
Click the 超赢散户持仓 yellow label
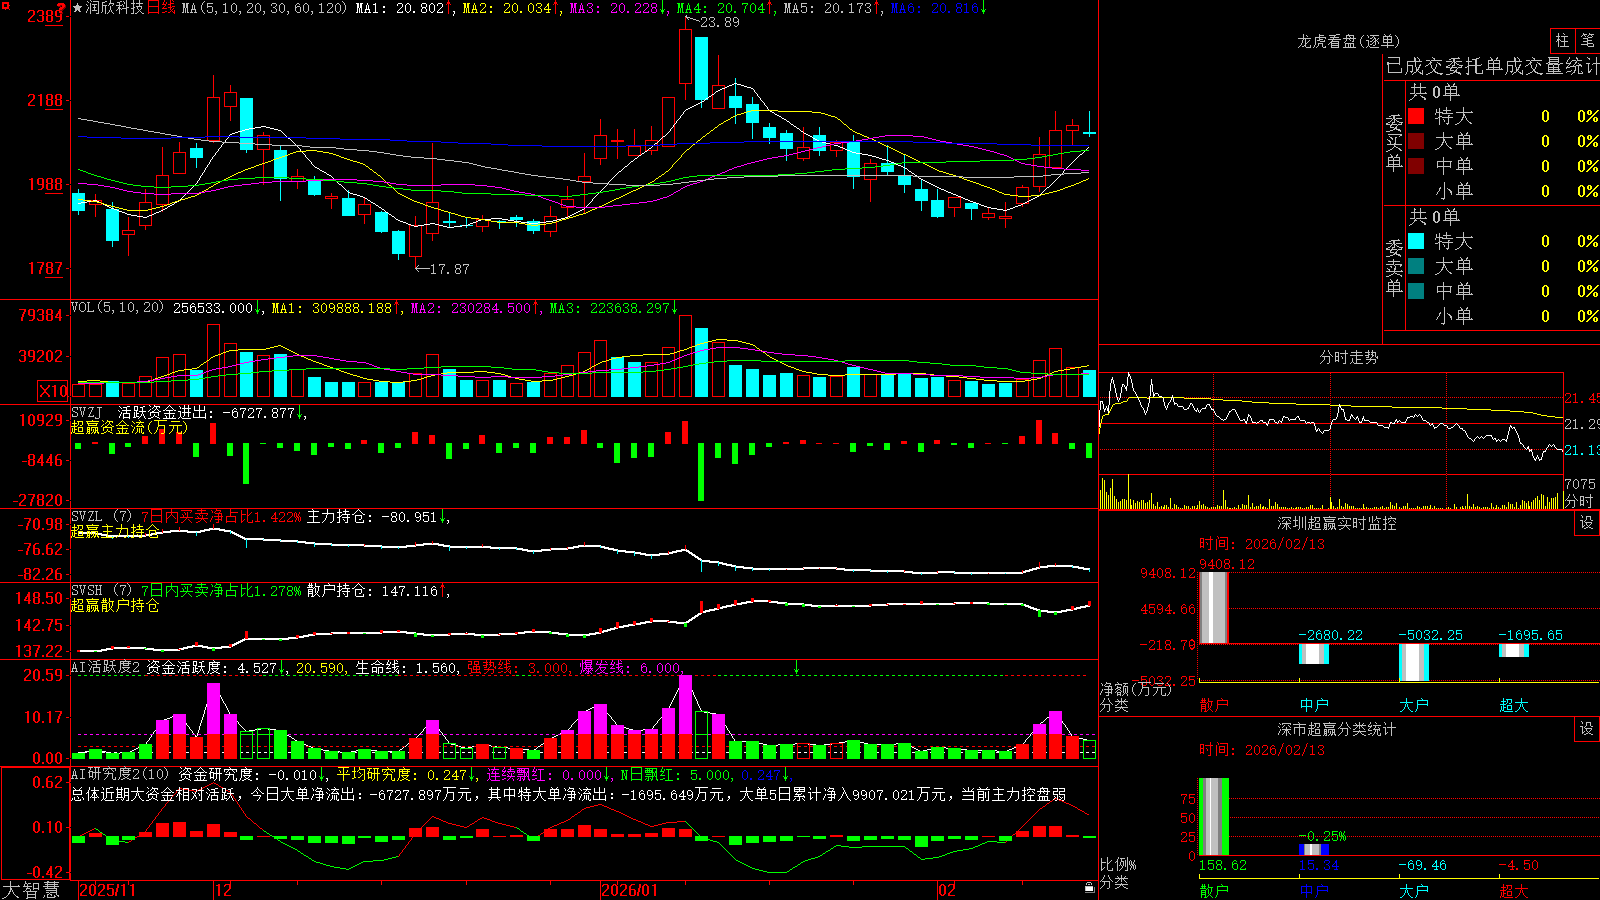click(x=115, y=605)
